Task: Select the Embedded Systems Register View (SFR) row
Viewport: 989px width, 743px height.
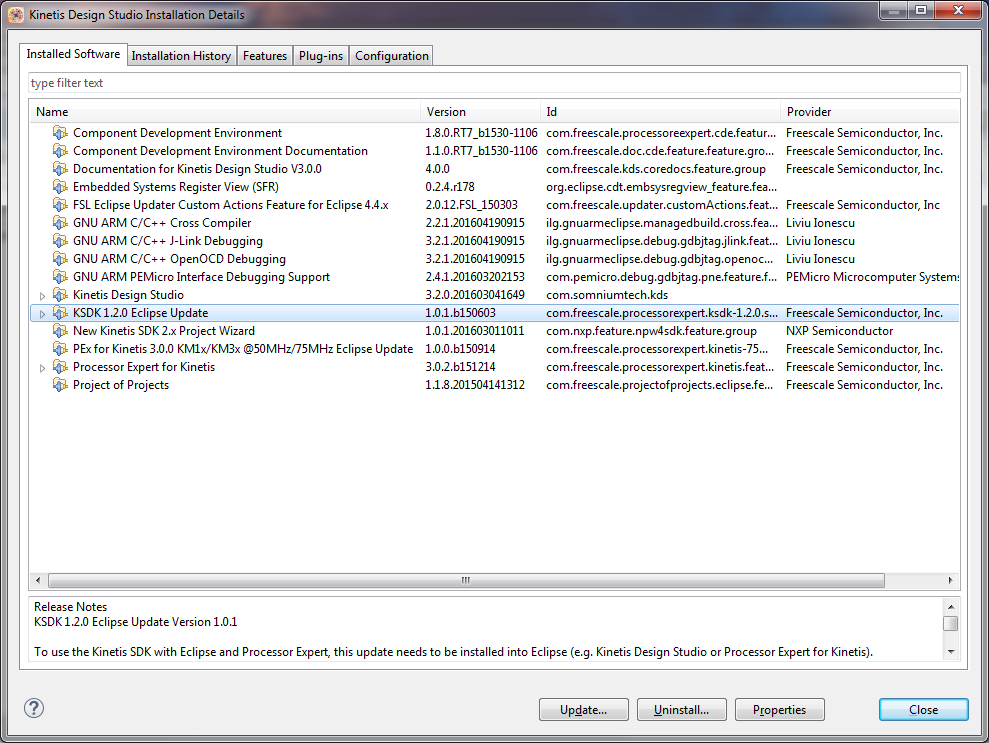Action: (494, 187)
